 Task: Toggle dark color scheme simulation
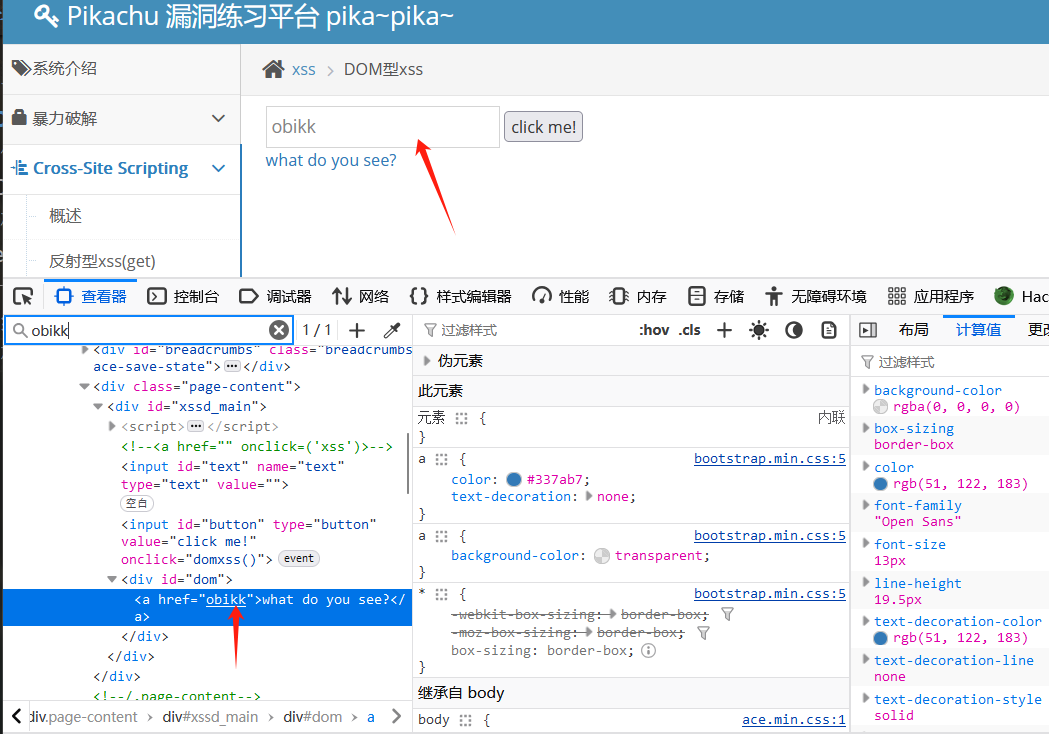click(793, 330)
